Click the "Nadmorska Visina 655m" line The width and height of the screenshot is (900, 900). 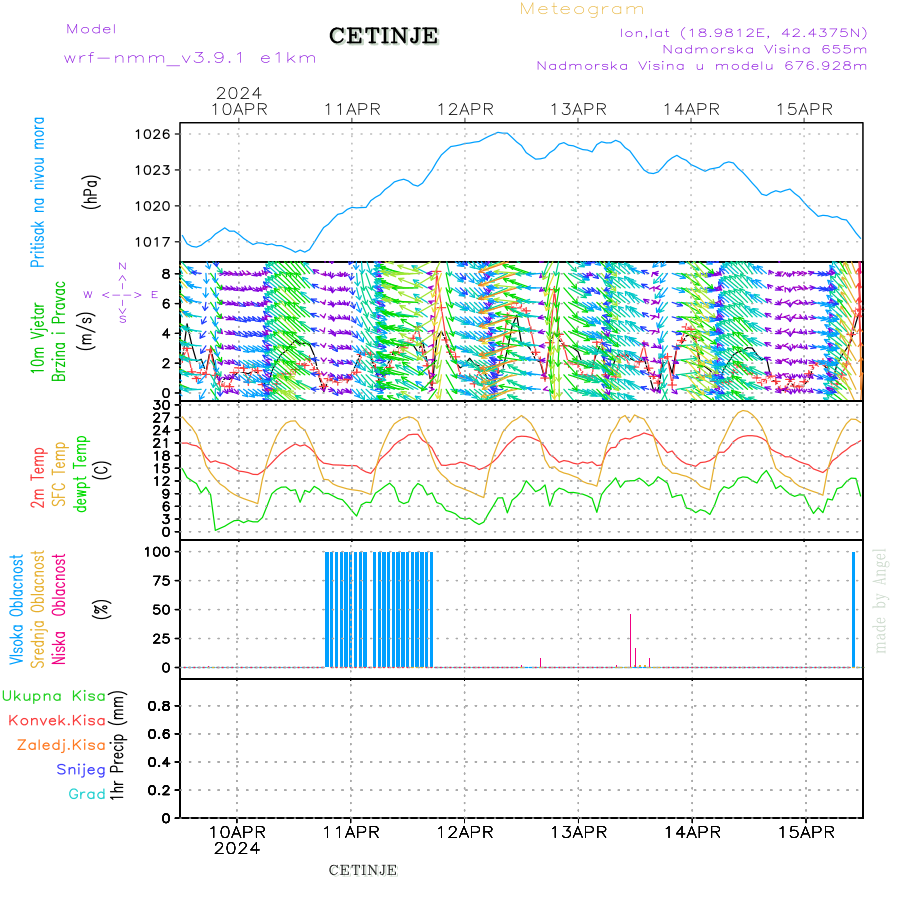point(765,49)
